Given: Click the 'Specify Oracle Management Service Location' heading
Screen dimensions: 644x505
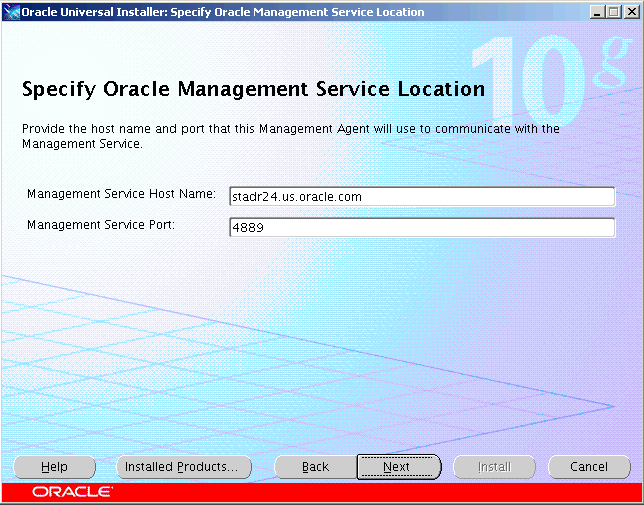Looking at the screenshot, I should pyautogui.click(x=253, y=89).
